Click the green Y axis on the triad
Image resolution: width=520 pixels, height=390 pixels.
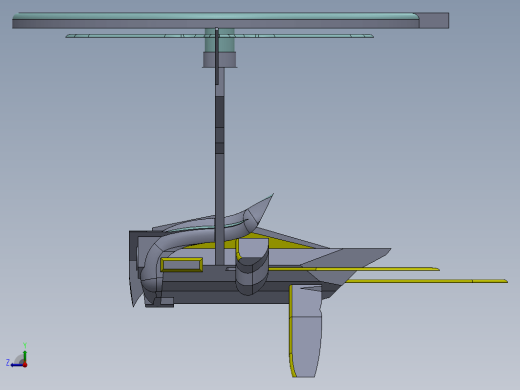point(25,355)
